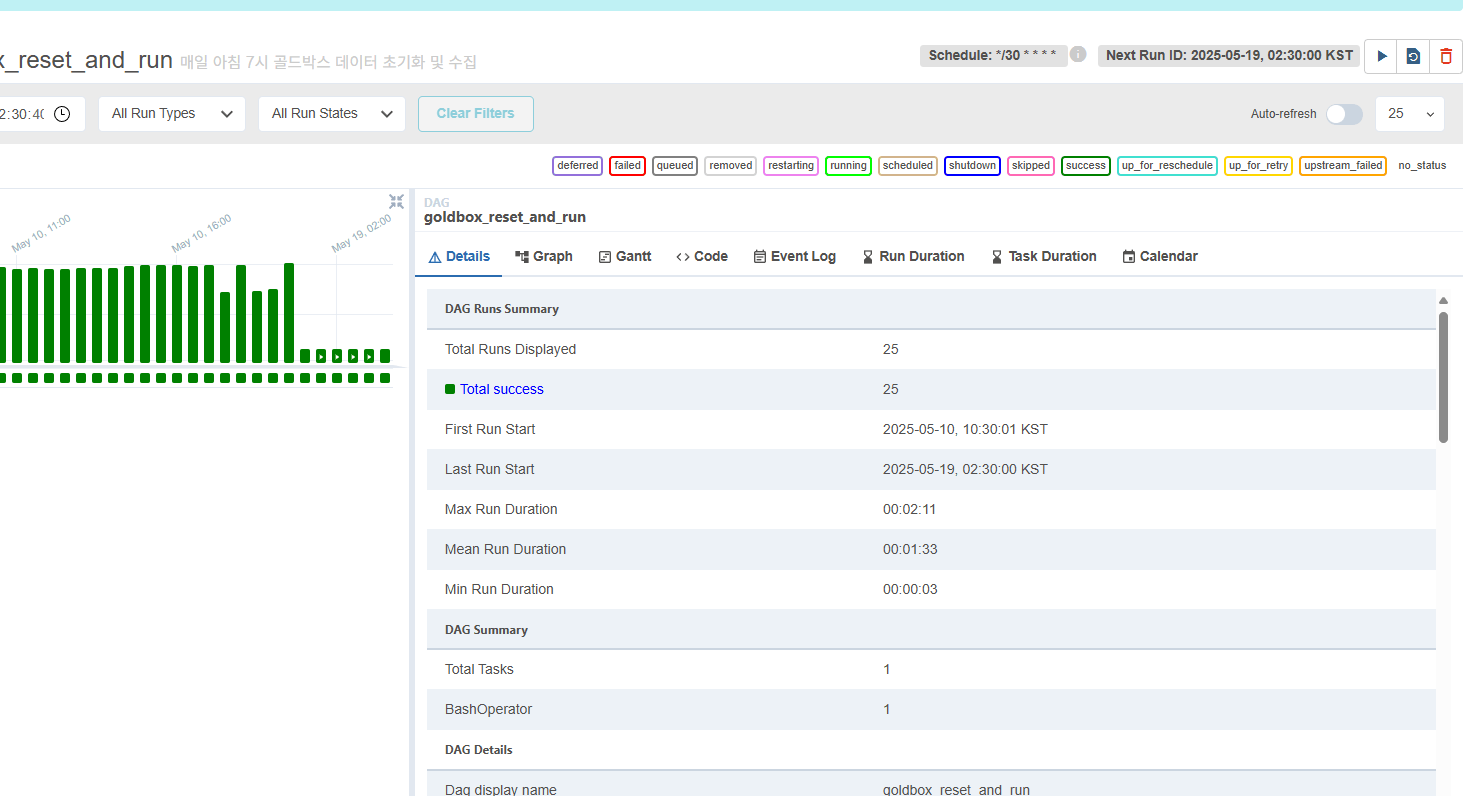Screen dimensions: 1466x796
Task: Click the info icon beside Schedule
Action: [x=1078, y=54]
